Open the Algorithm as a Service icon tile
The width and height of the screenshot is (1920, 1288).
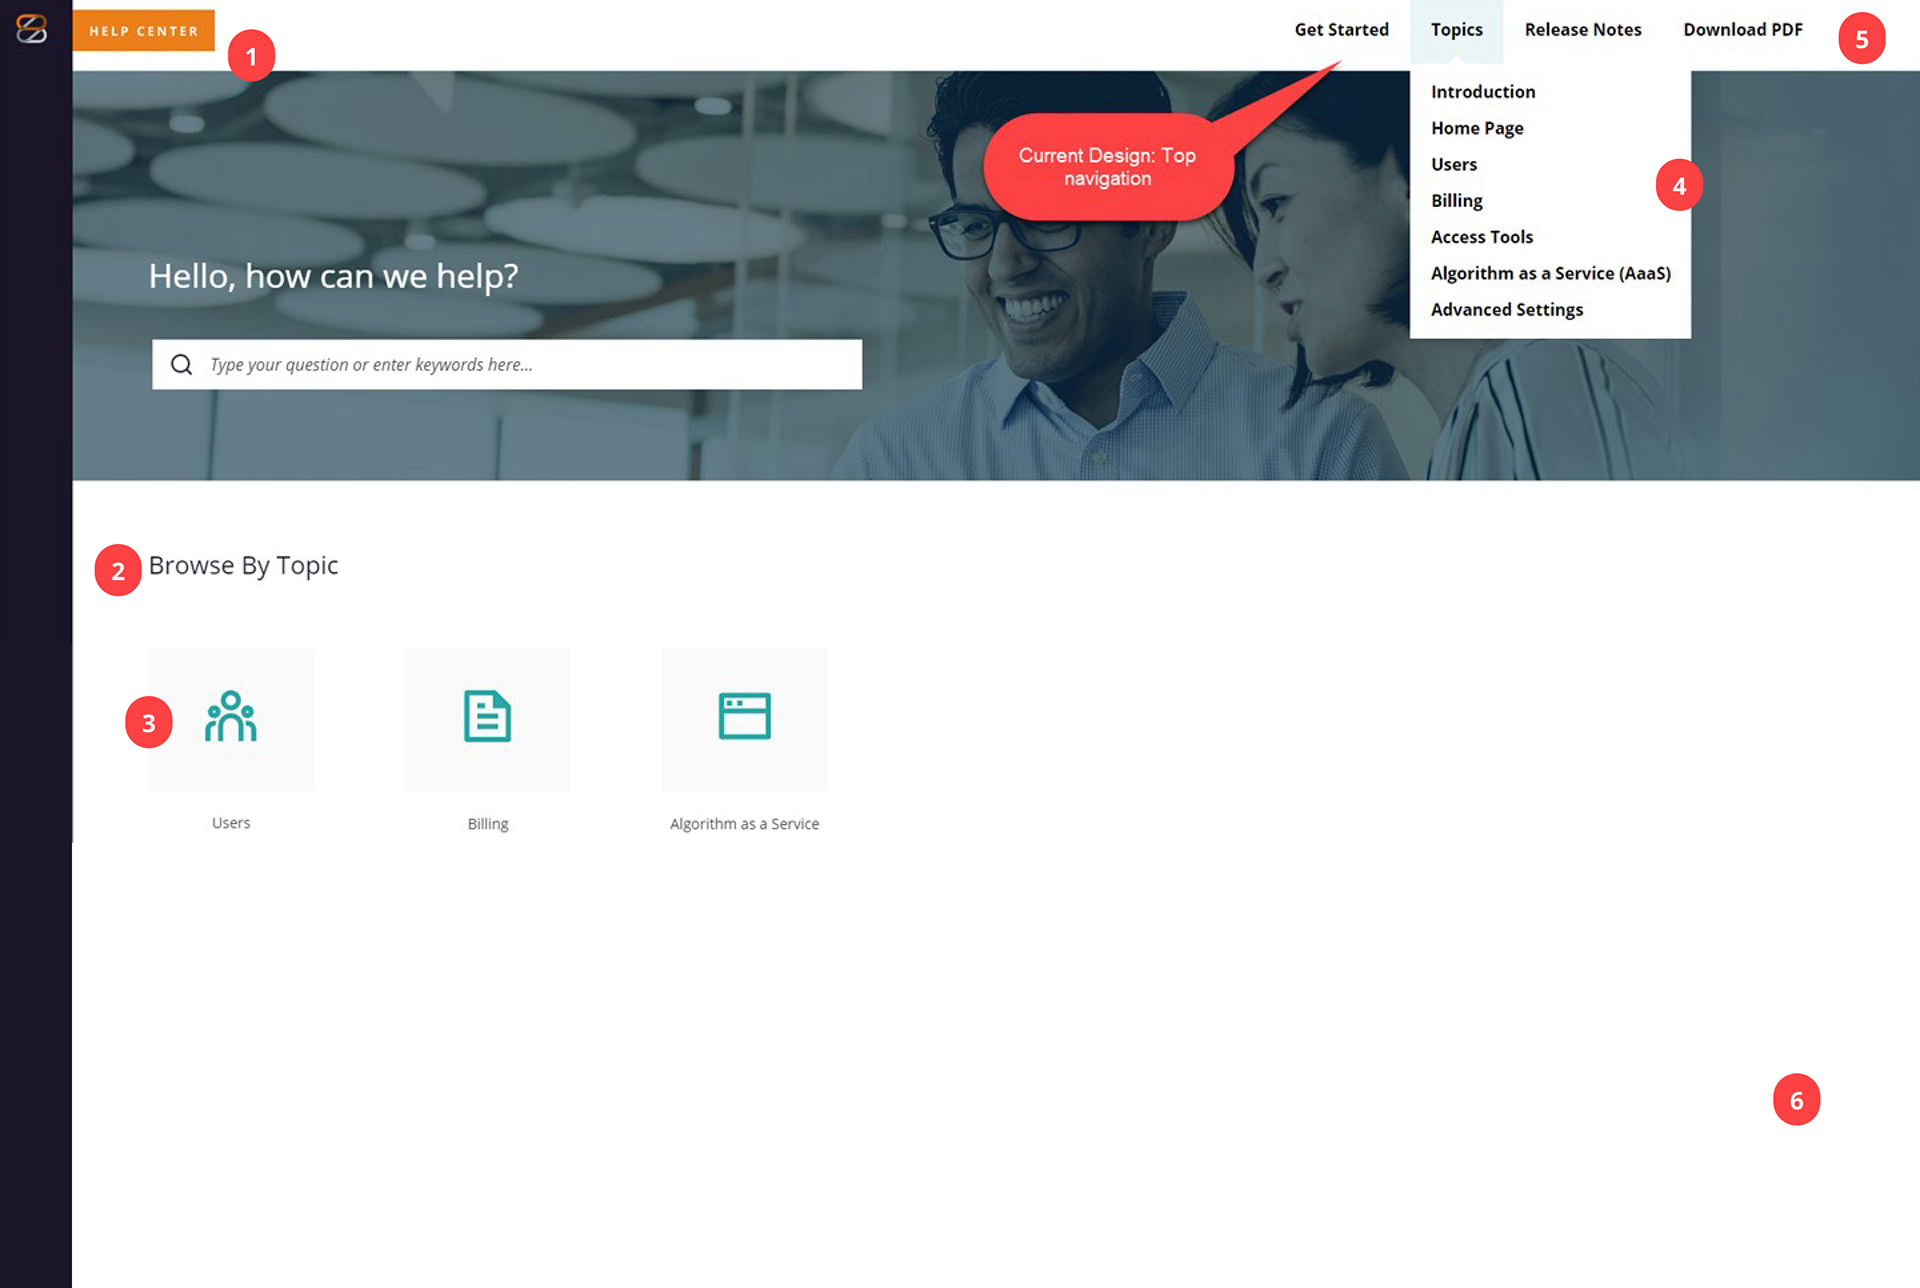(745, 719)
